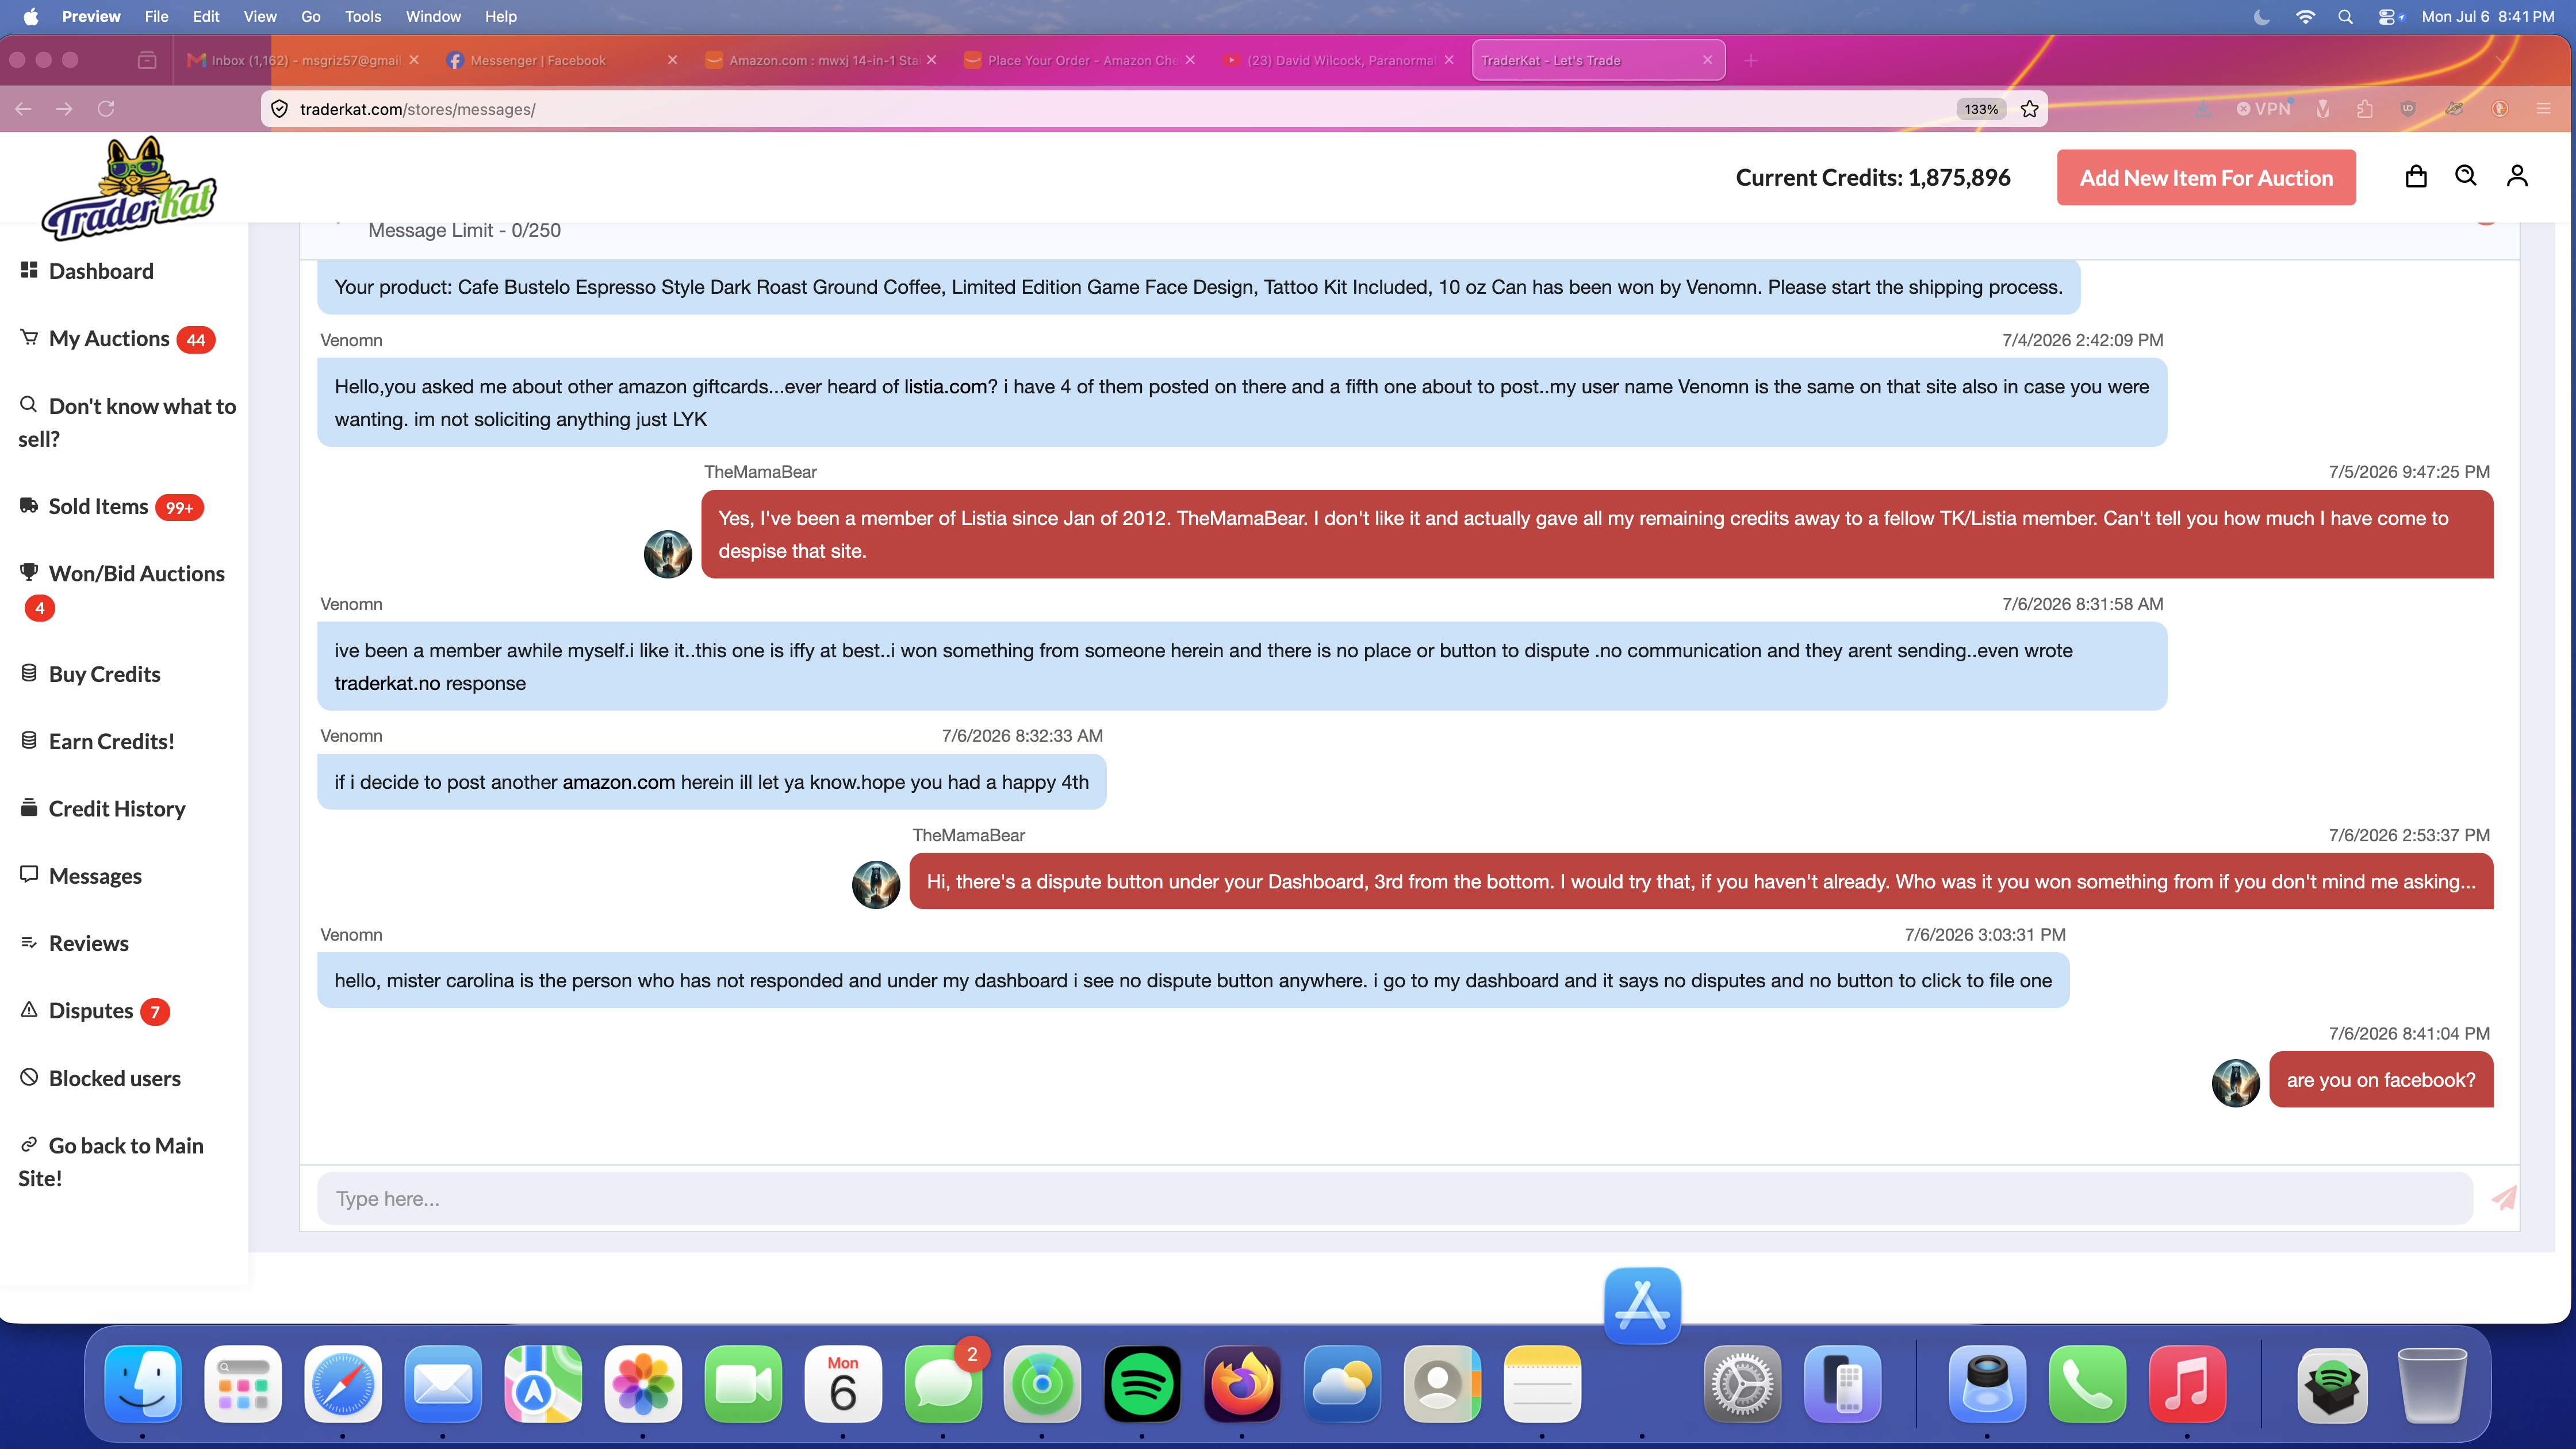
Task: Open Spotify from the dock
Action: (1142, 1384)
